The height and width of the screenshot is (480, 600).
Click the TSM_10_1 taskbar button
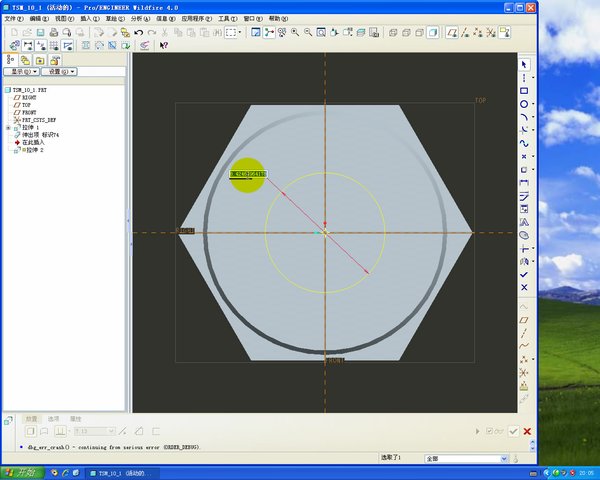point(123,472)
